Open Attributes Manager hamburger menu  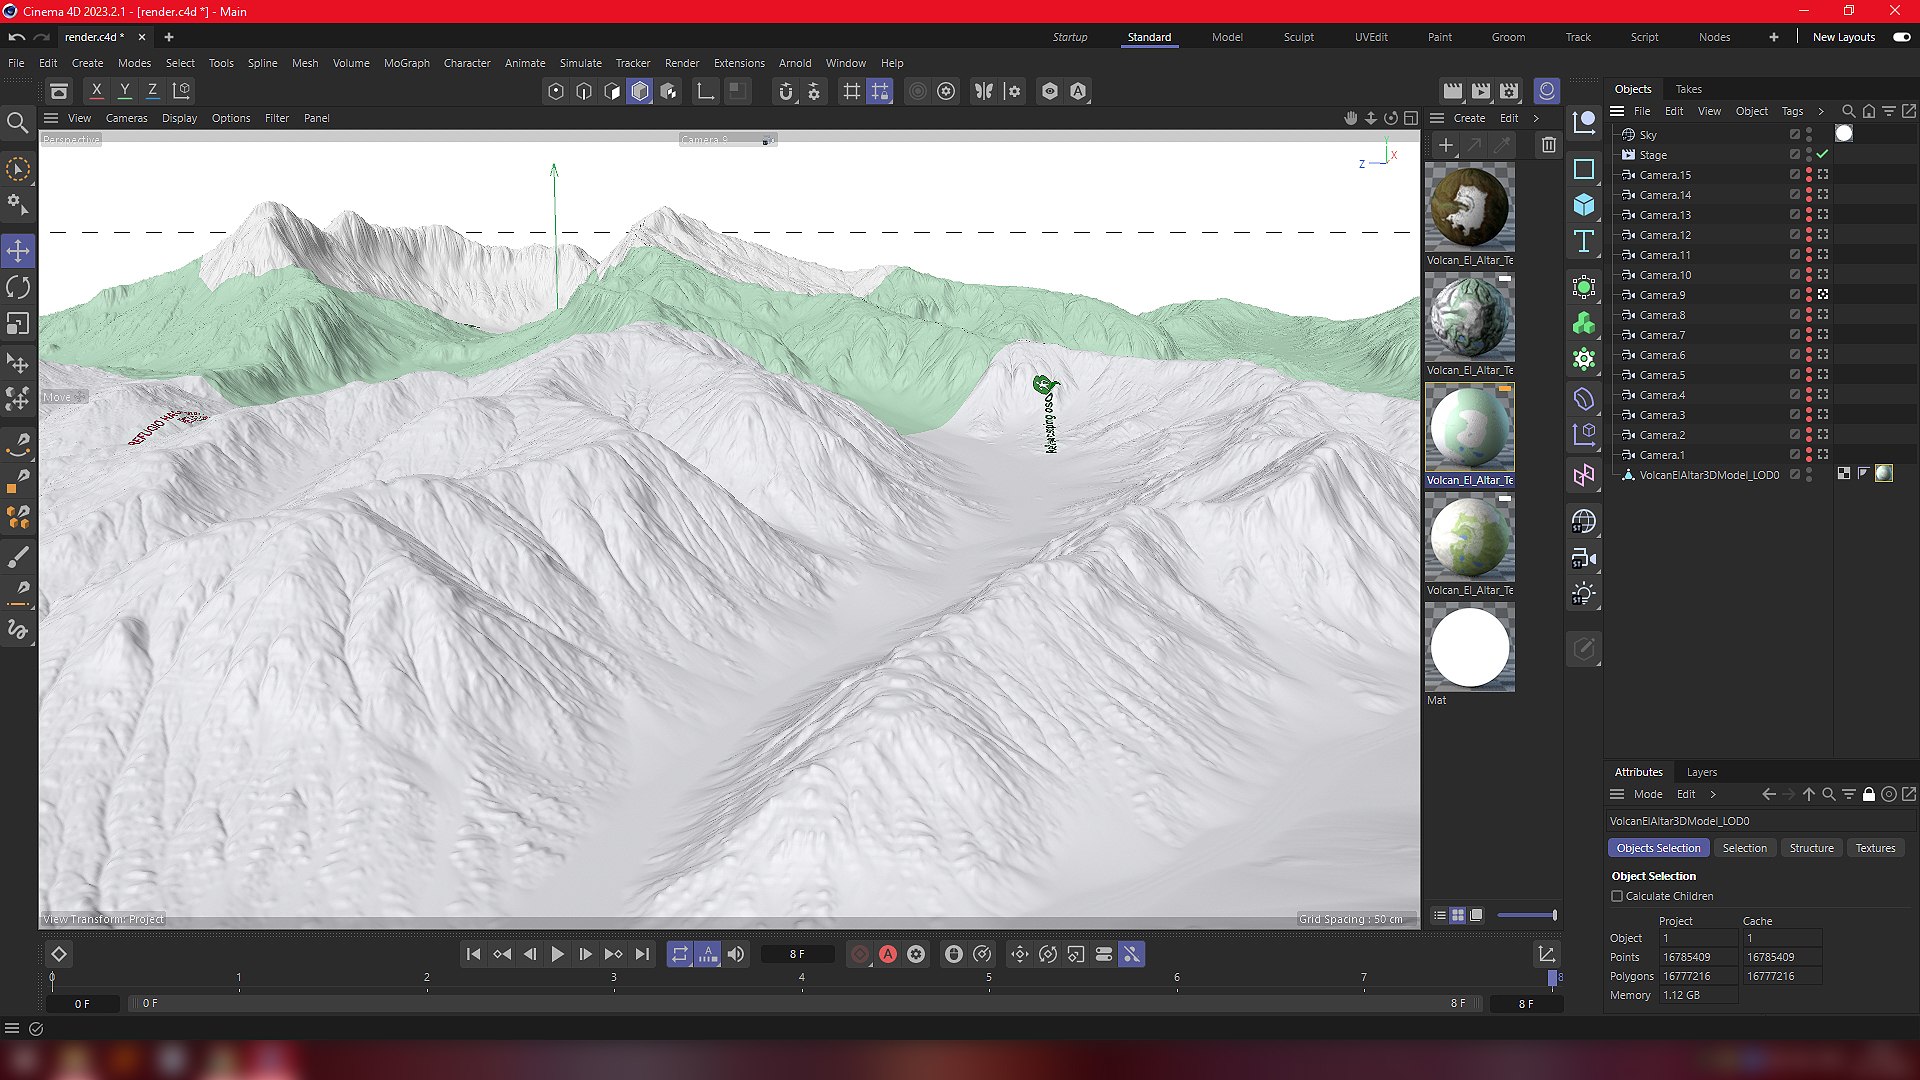point(1617,795)
